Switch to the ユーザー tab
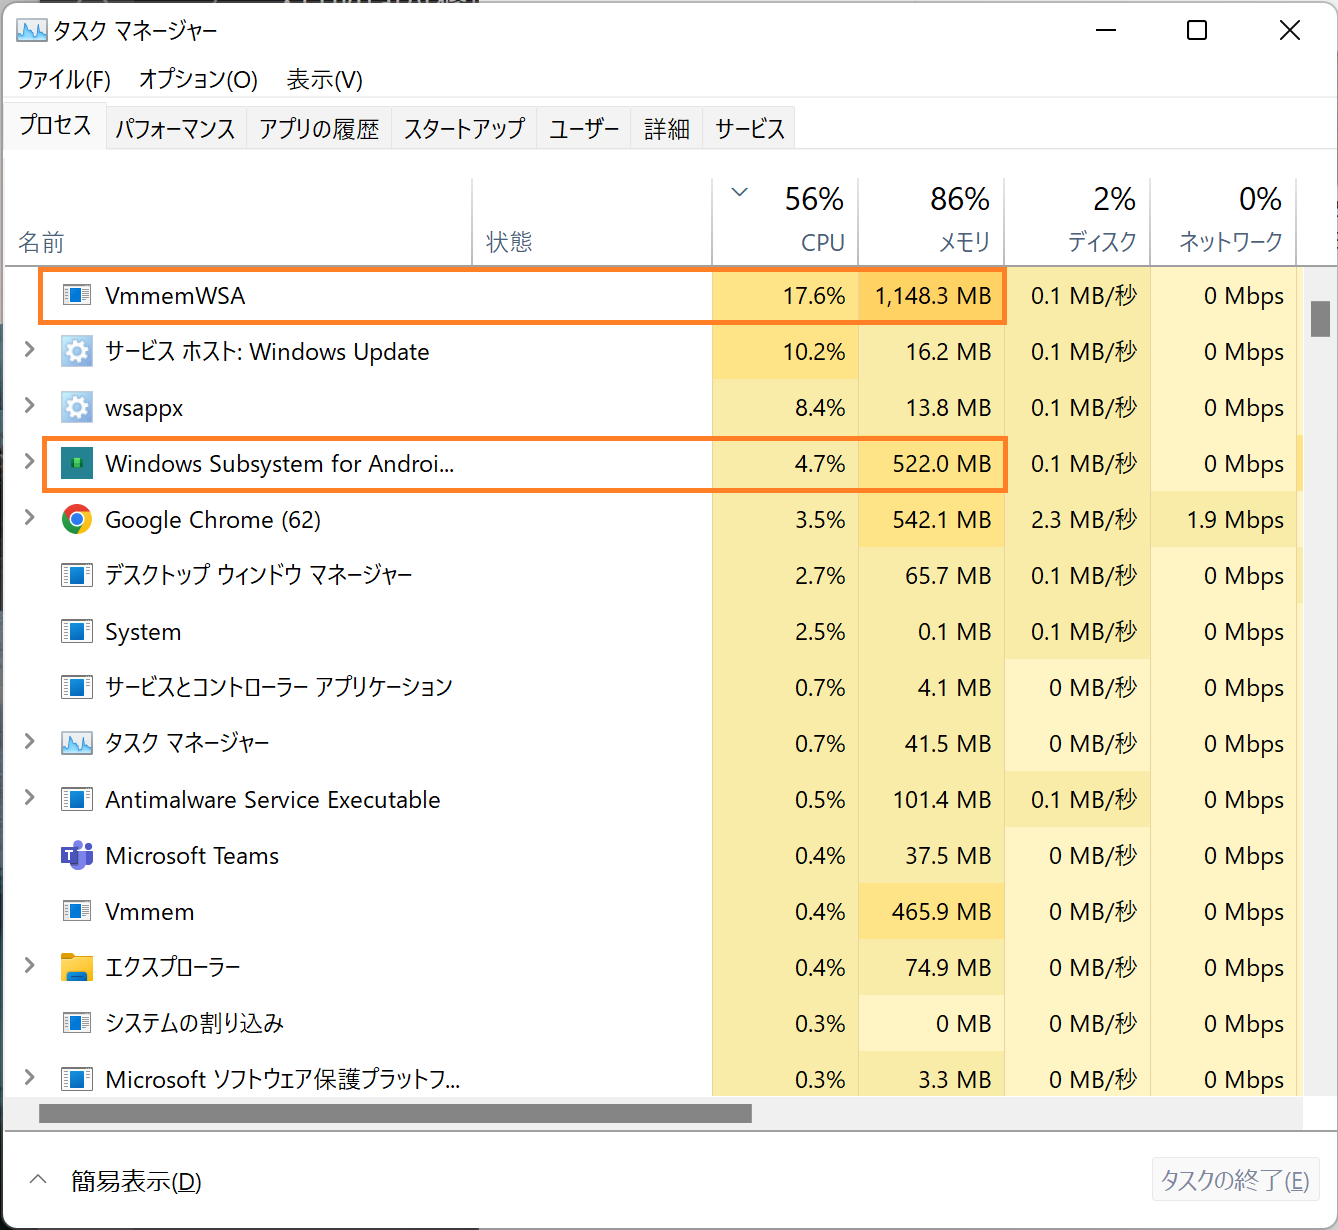Image resolution: width=1338 pixels, height=1230 pixels. click(x=584, y=128)
